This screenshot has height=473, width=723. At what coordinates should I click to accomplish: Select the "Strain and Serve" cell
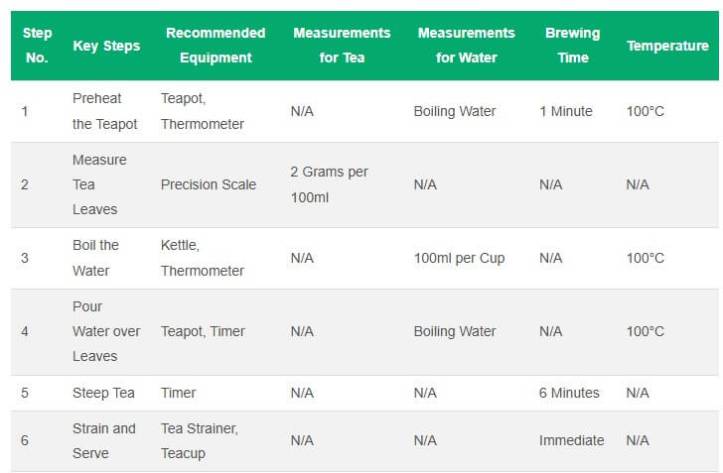[x=103, y=440]
